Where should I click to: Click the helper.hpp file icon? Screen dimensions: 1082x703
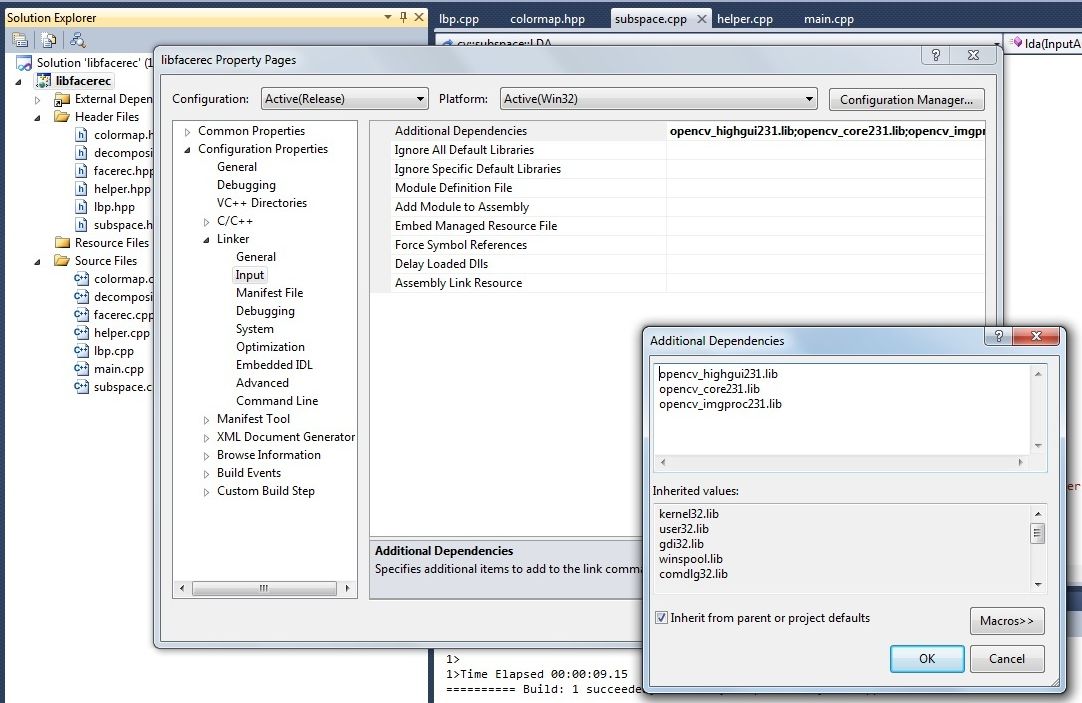point(81,188)
